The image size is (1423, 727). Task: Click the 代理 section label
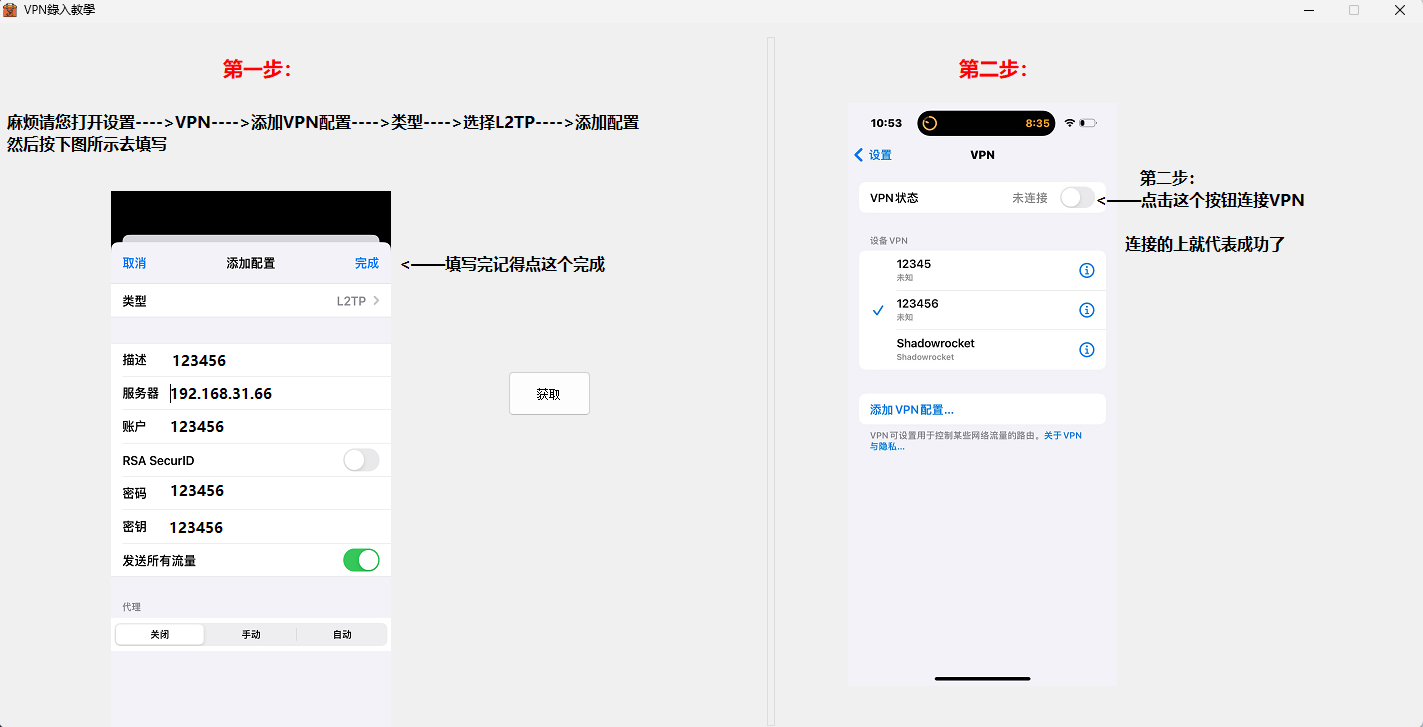(x=132, y=607)
